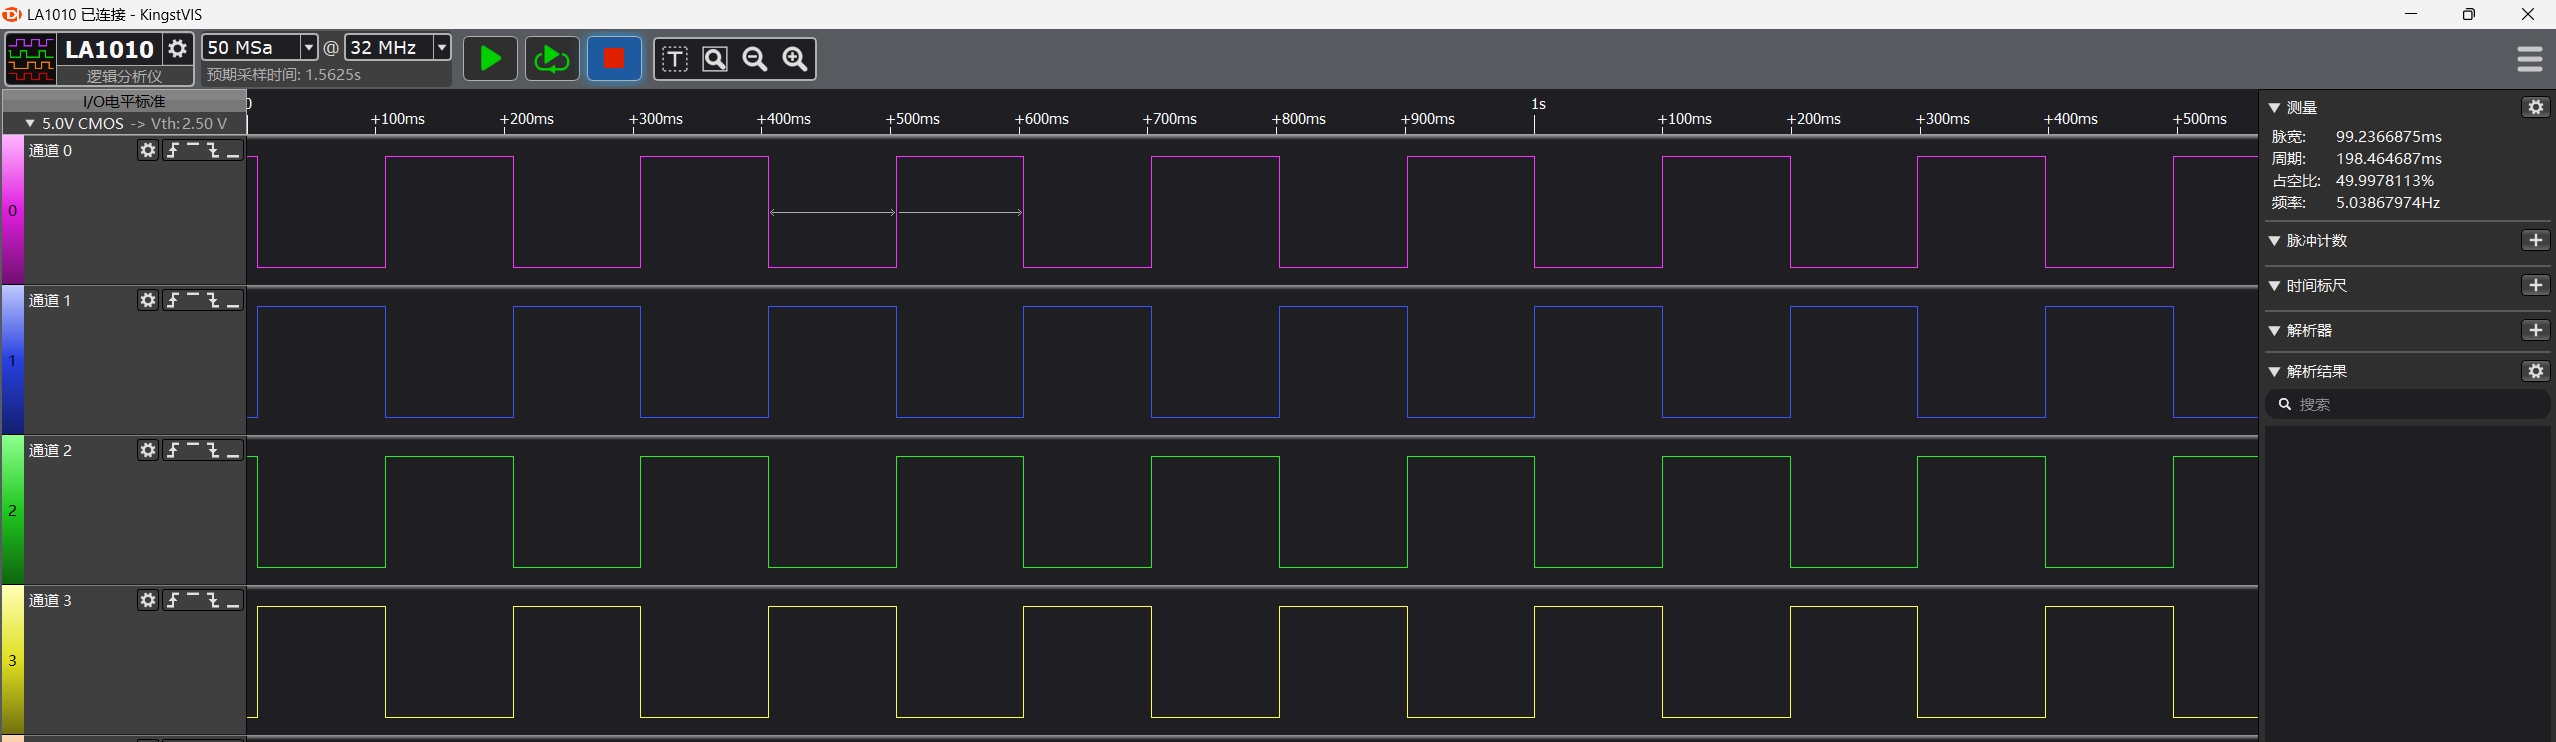Click the blue color bar of channel 1

(12, 360)
